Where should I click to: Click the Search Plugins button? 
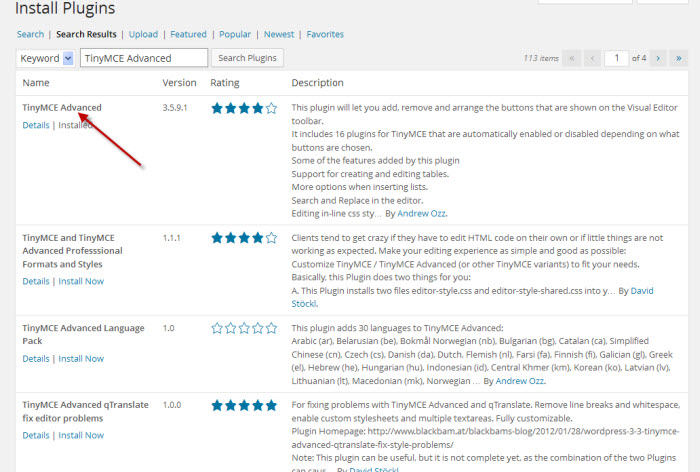click(247, 58)
